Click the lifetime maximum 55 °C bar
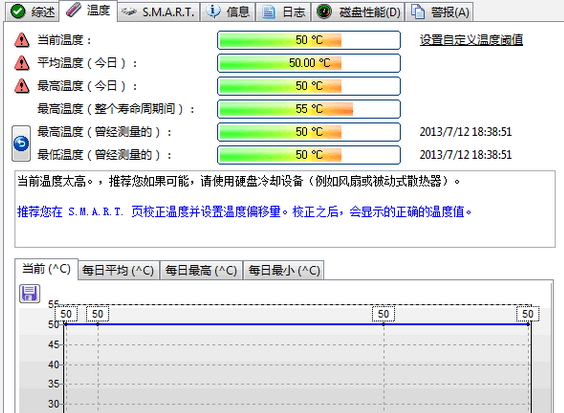The image size is (564, 413). tap(309, 109)
